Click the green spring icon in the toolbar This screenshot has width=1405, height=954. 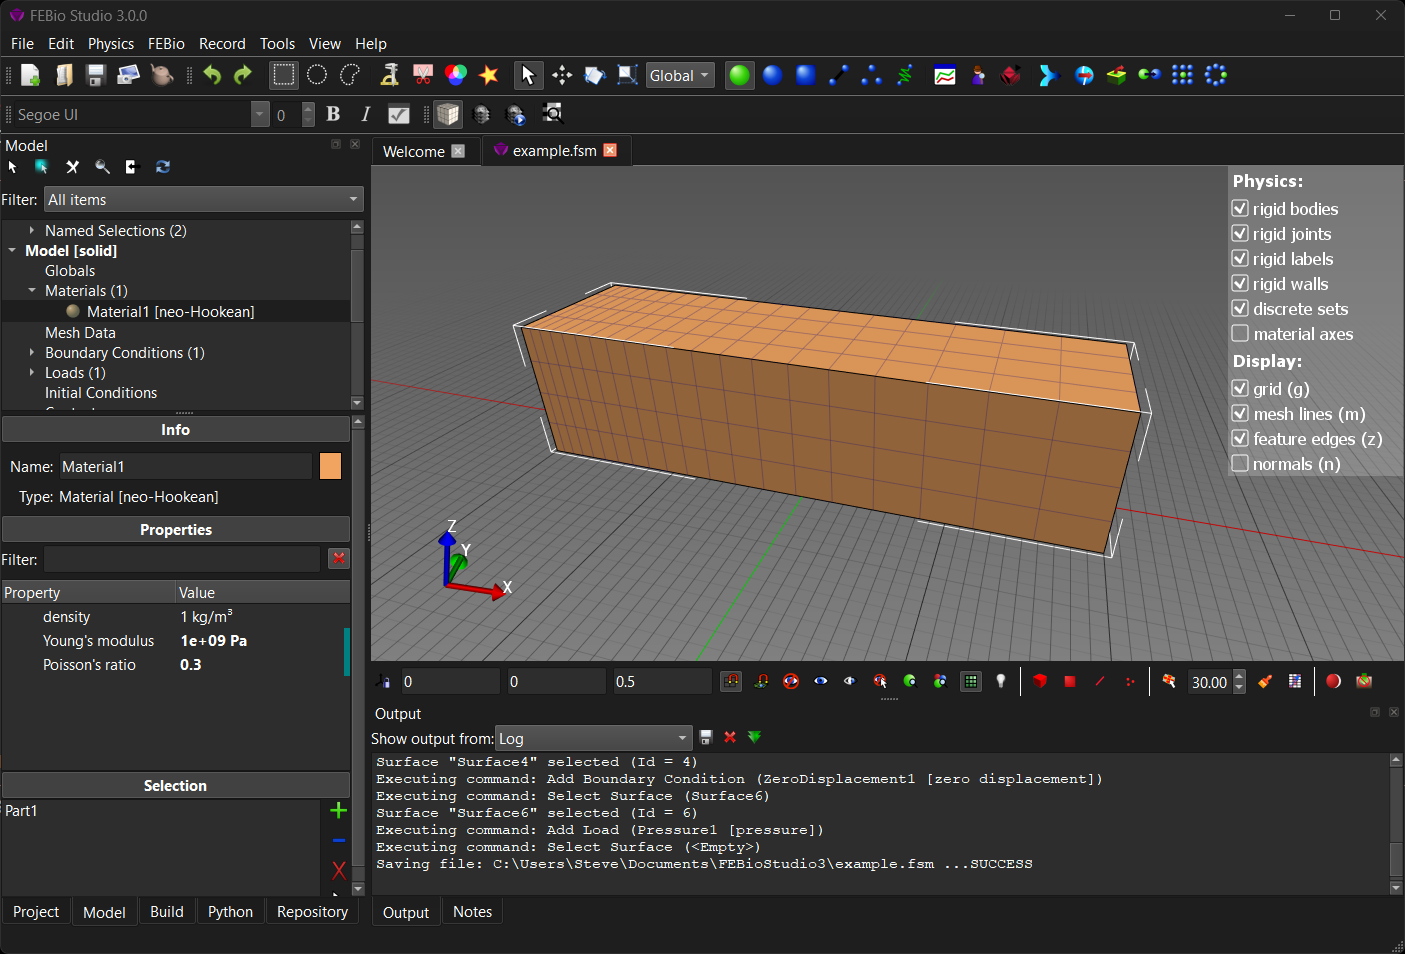(905, 75)
